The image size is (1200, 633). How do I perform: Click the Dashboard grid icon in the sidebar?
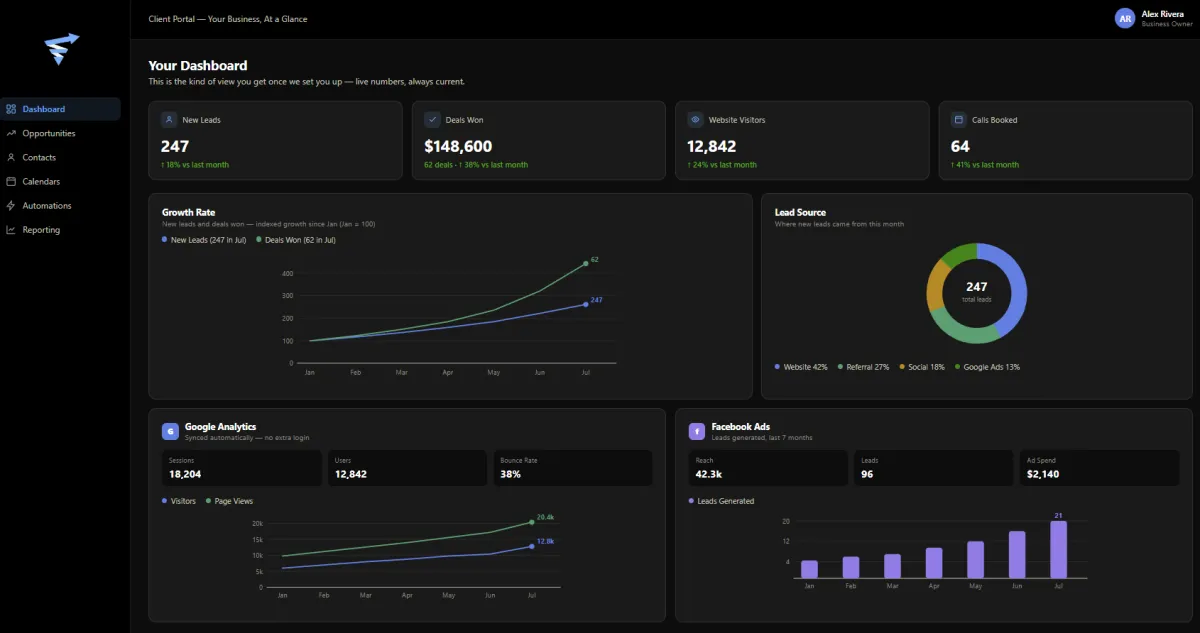point(11,109)
